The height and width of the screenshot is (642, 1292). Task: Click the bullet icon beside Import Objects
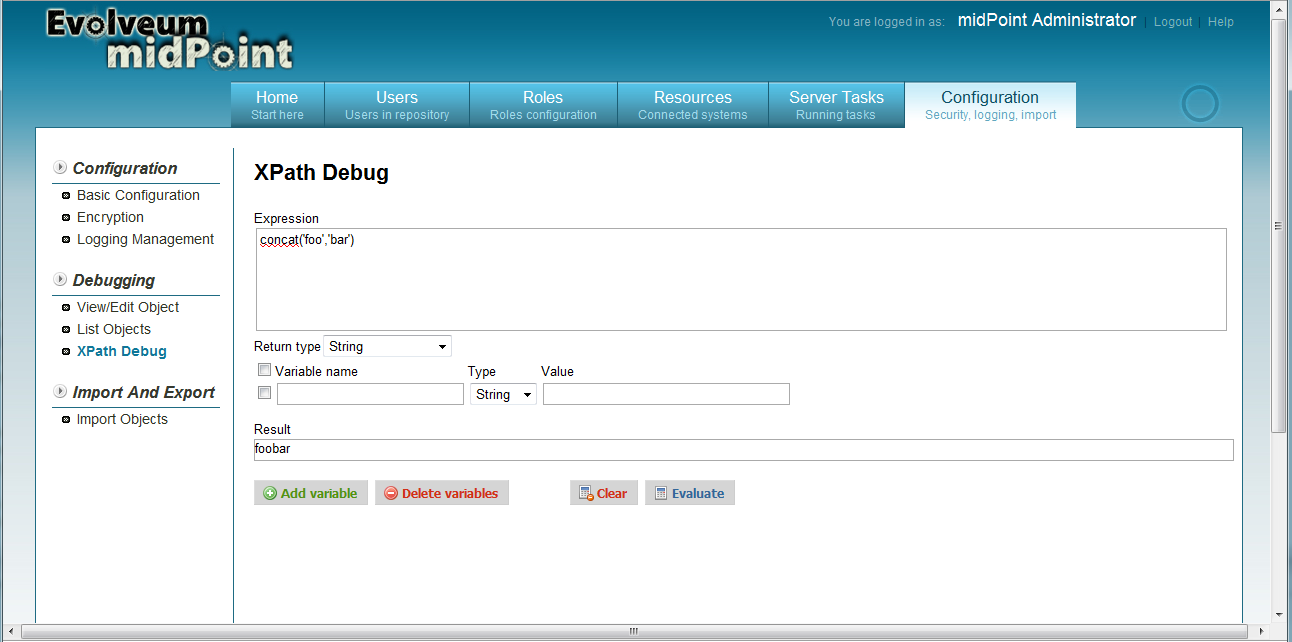tap(65, 419)
